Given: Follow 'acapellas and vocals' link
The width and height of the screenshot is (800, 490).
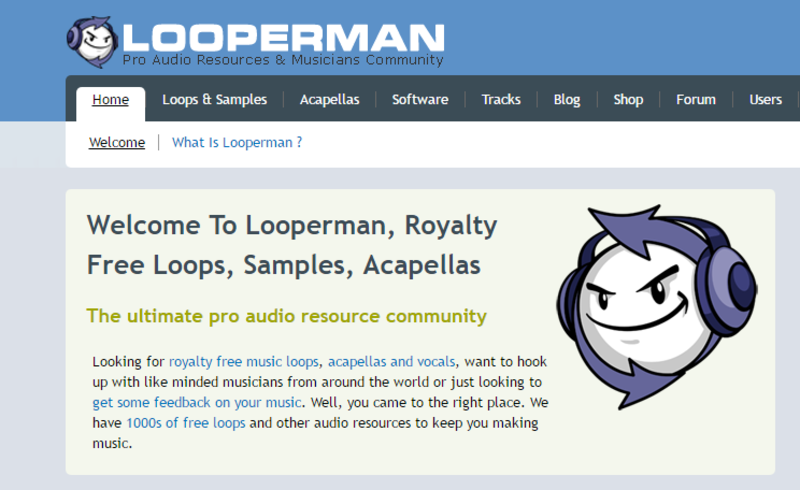Looking at the screenshot, I should pyautogui.click(x=391, y=361).
